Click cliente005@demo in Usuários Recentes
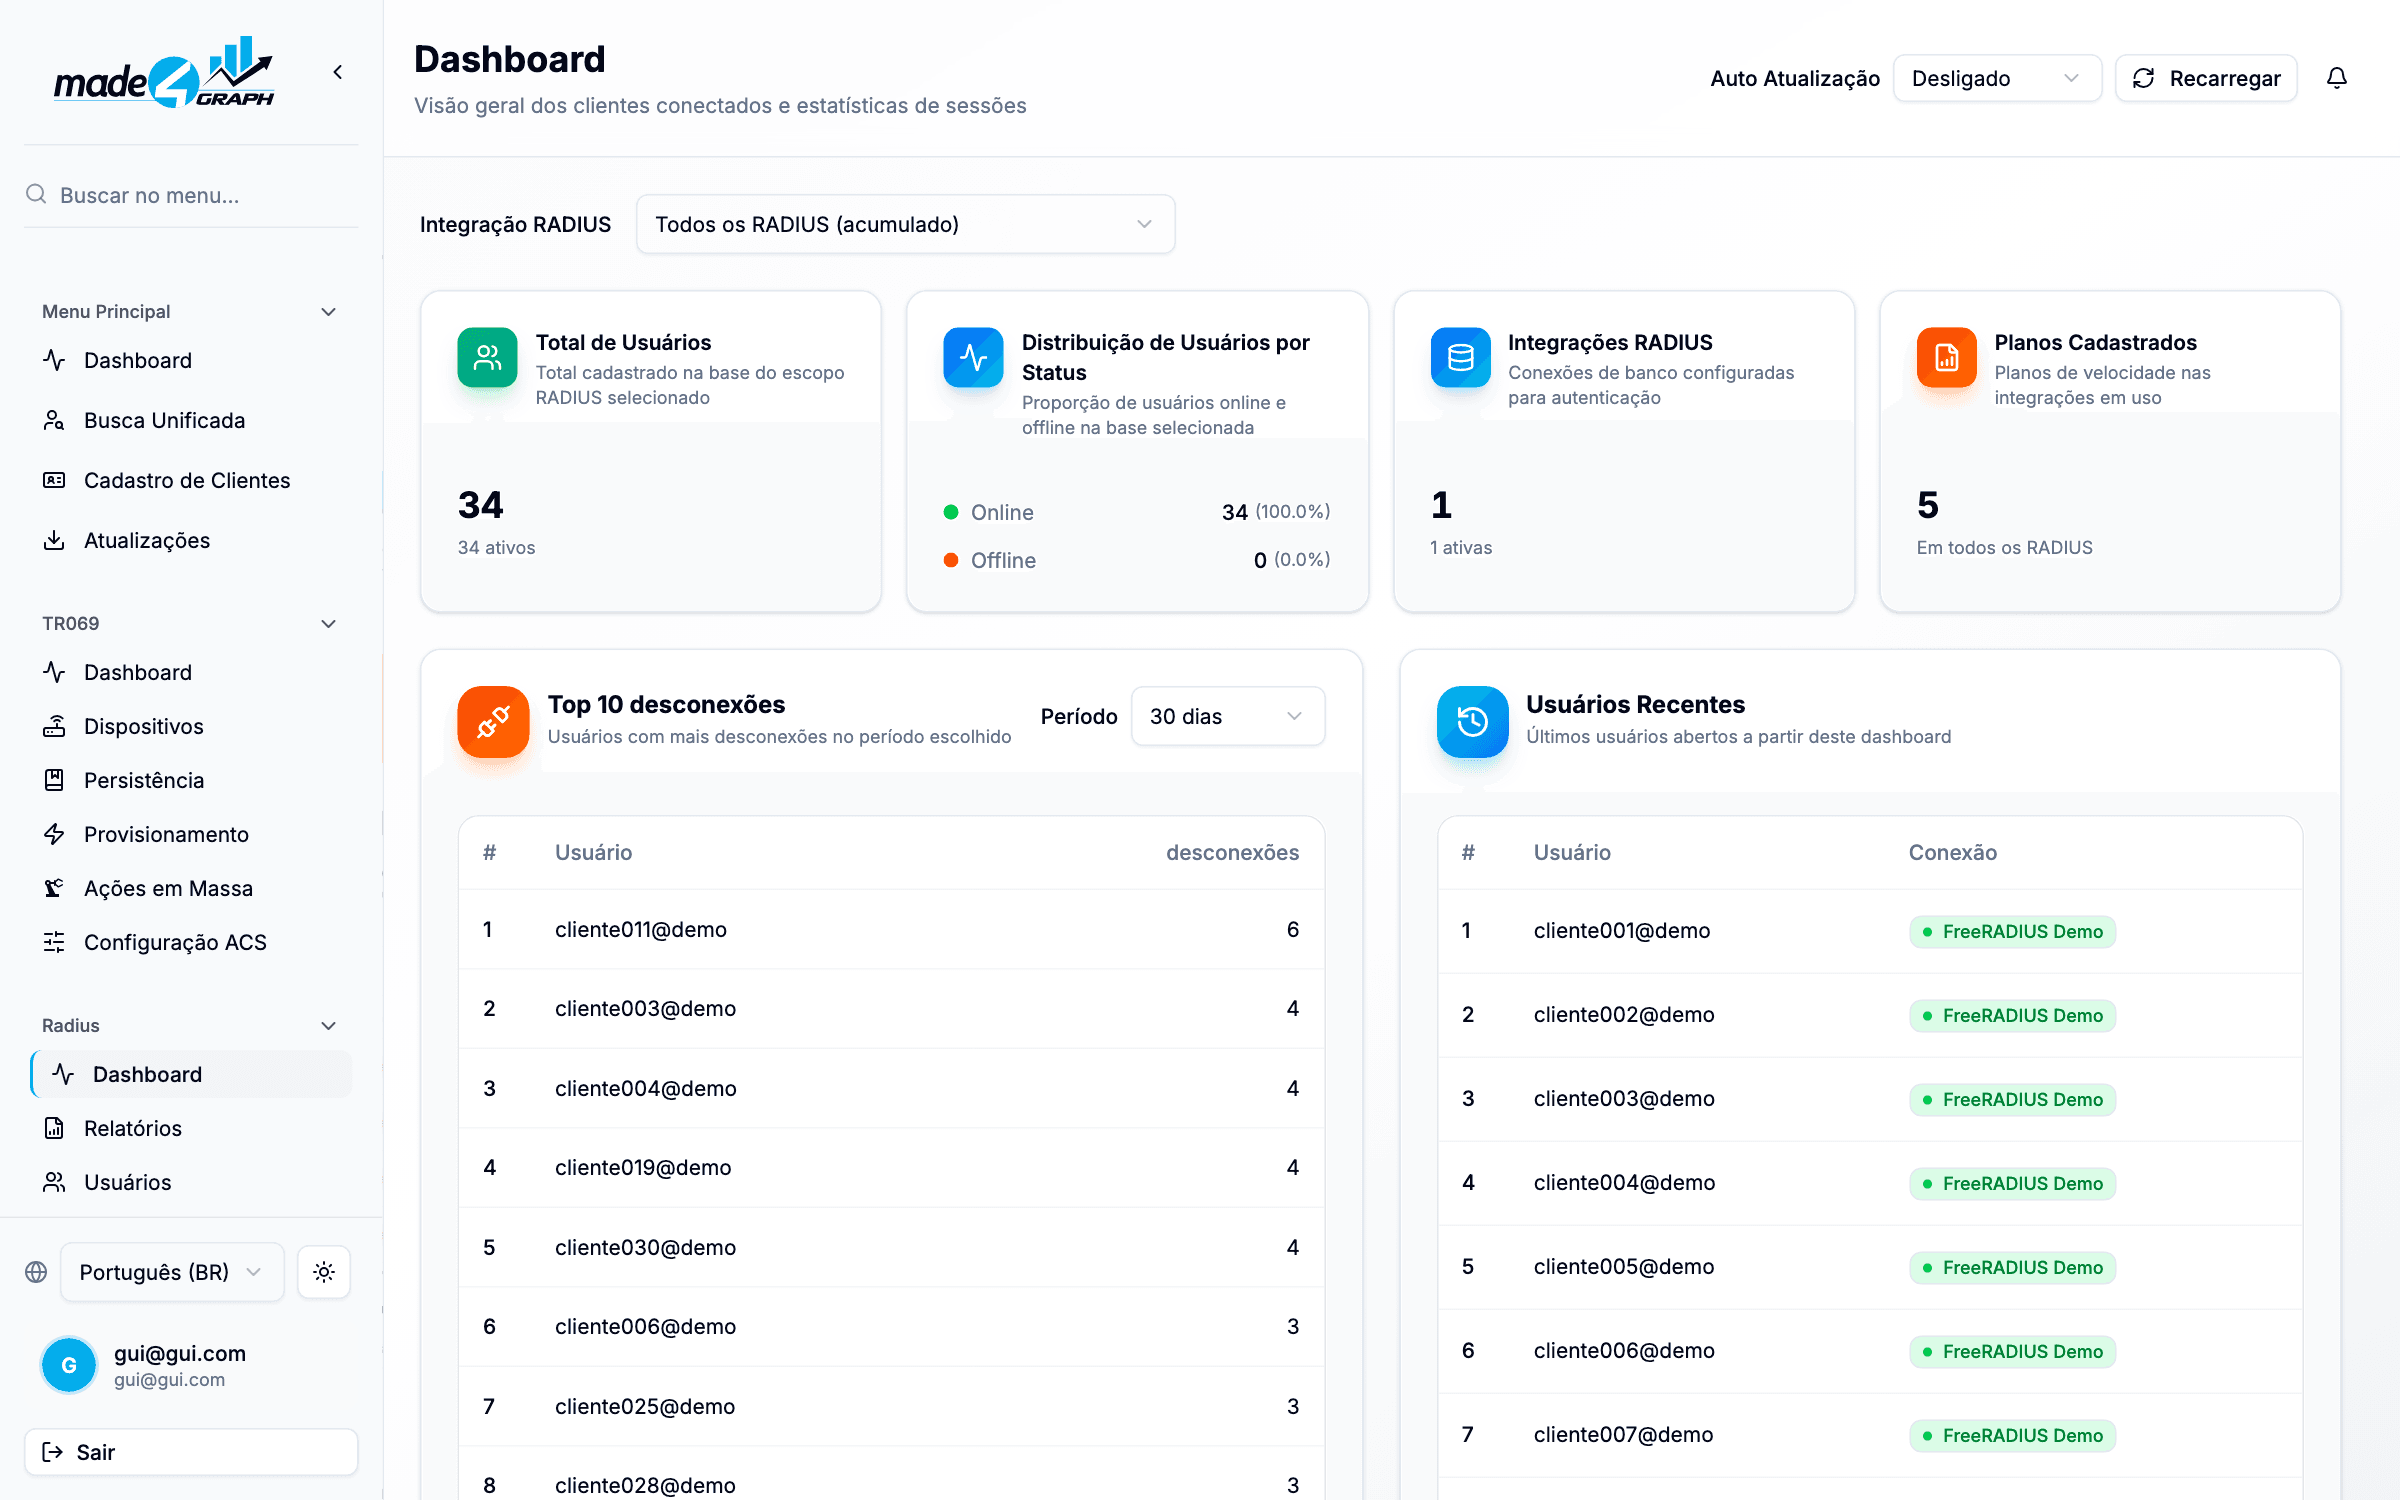 (1624, 1266)
